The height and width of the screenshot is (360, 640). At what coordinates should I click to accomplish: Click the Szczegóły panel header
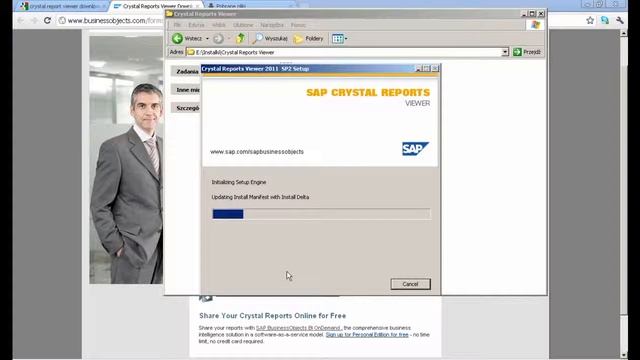point(186,108)
